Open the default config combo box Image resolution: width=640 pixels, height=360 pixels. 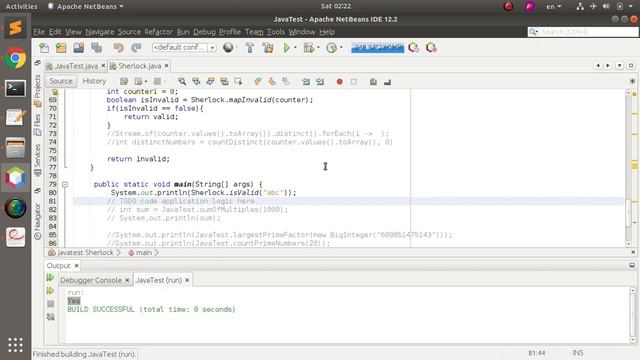pyautogui.click(x=184, y=47)
